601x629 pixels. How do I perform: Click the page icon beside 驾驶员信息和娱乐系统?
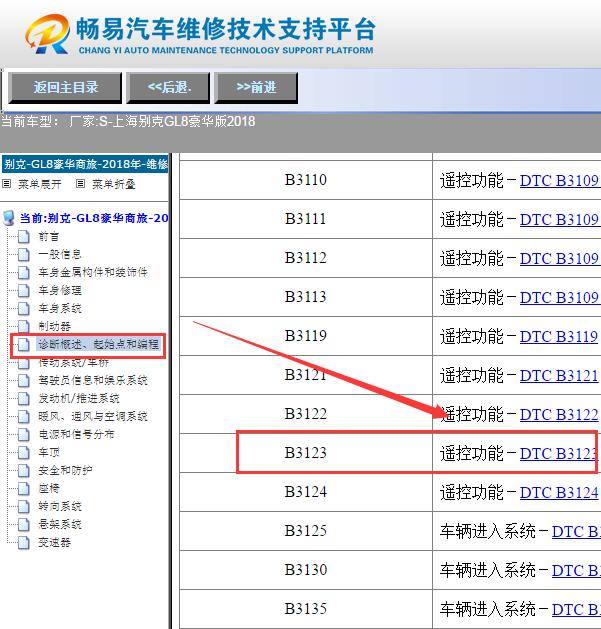[24, 380]
